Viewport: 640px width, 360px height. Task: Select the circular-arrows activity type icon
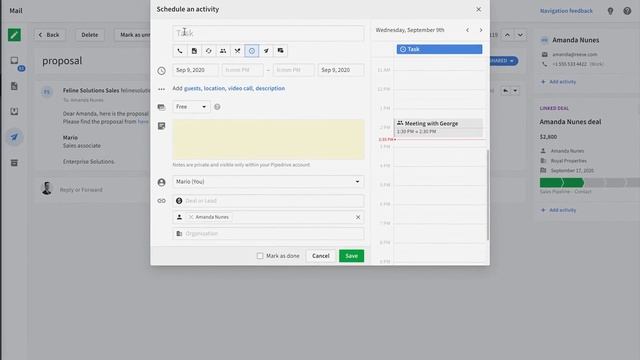(x=209, y=51)
